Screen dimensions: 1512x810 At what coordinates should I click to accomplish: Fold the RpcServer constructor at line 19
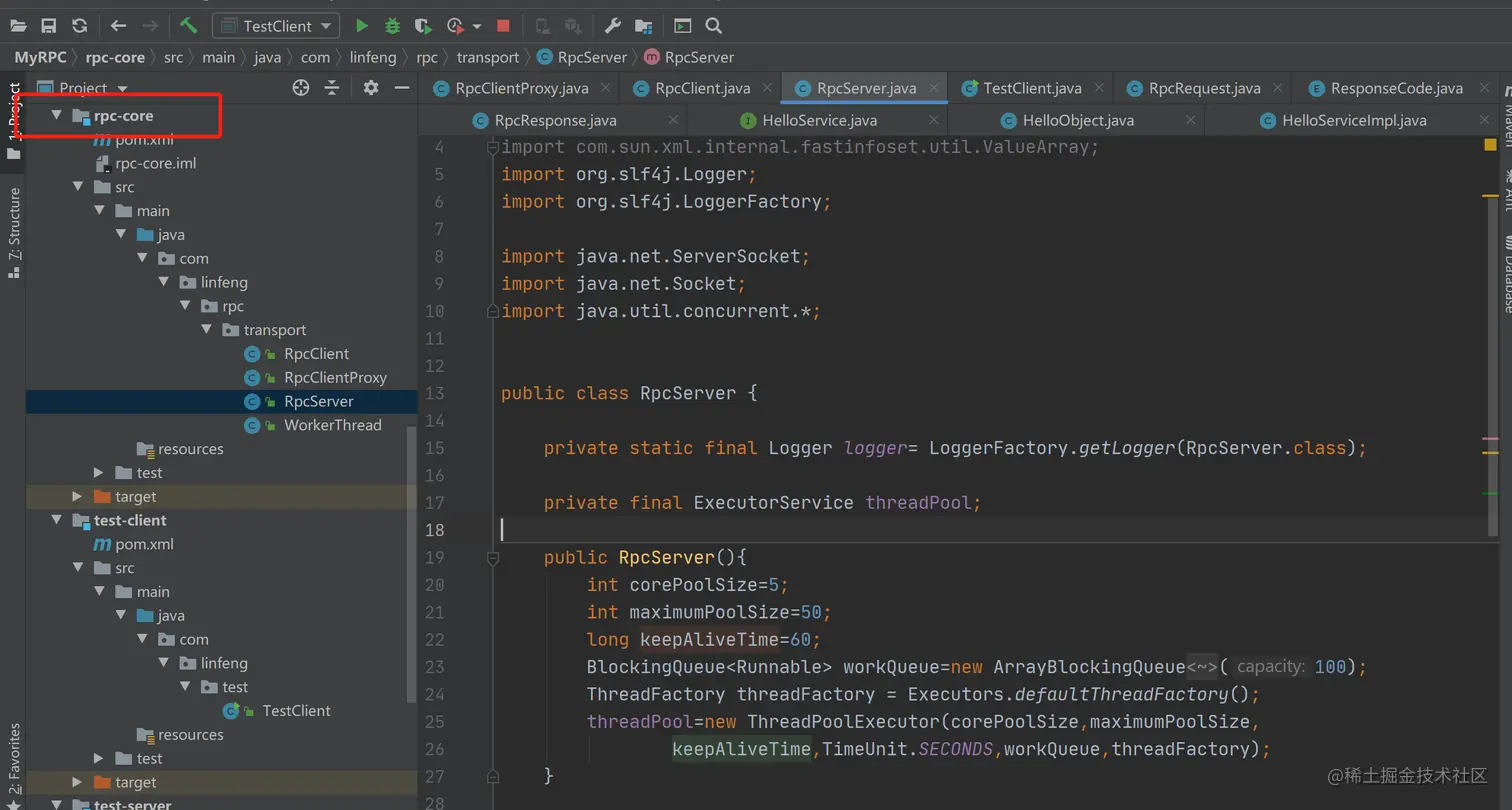492,558
